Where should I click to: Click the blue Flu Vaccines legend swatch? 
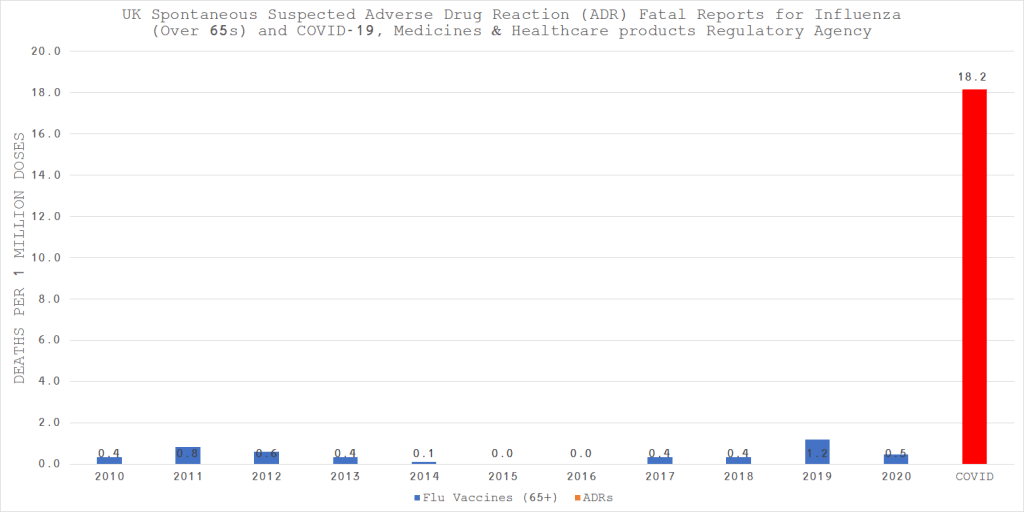[x=415, y=497]
